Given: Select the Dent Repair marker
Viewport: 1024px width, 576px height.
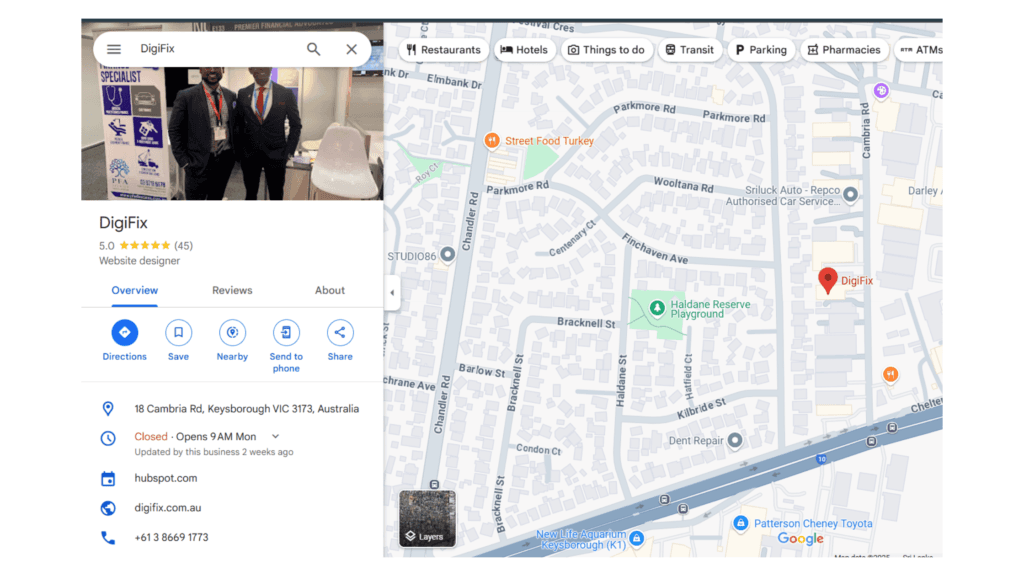Looking at the screenshot, I should pyautogui.click(x=735, y=440).
